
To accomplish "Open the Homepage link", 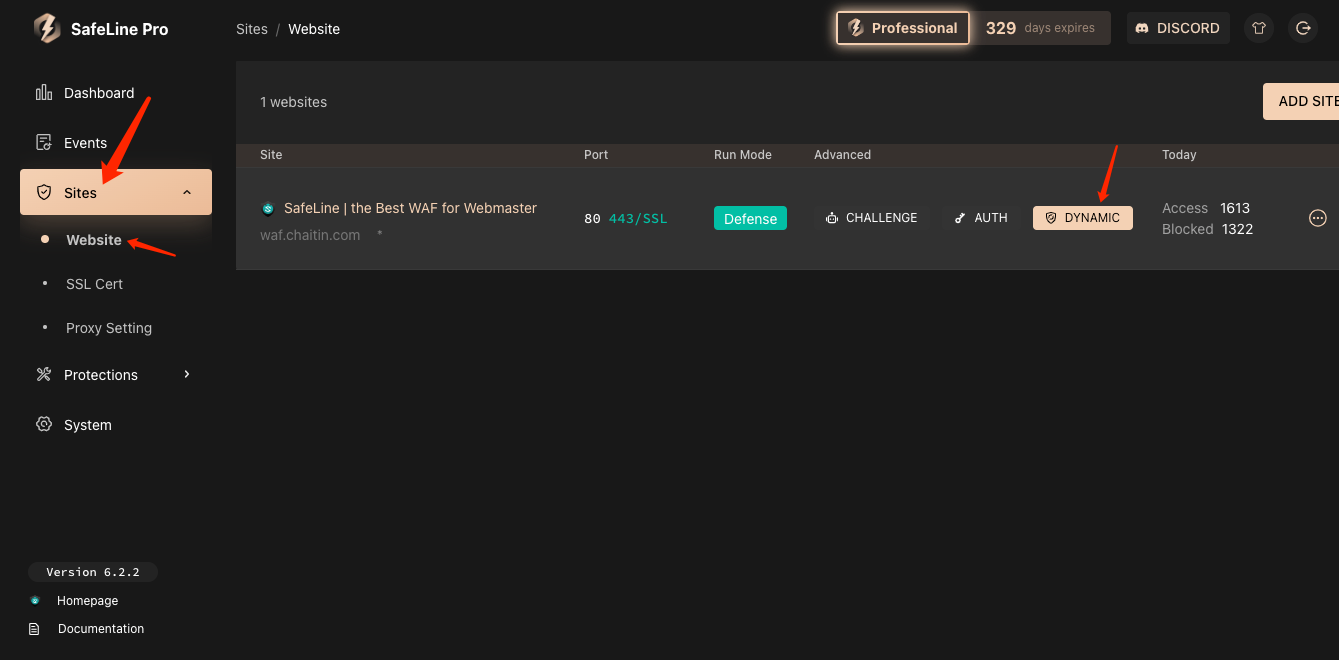I will (x=87, y=601).
